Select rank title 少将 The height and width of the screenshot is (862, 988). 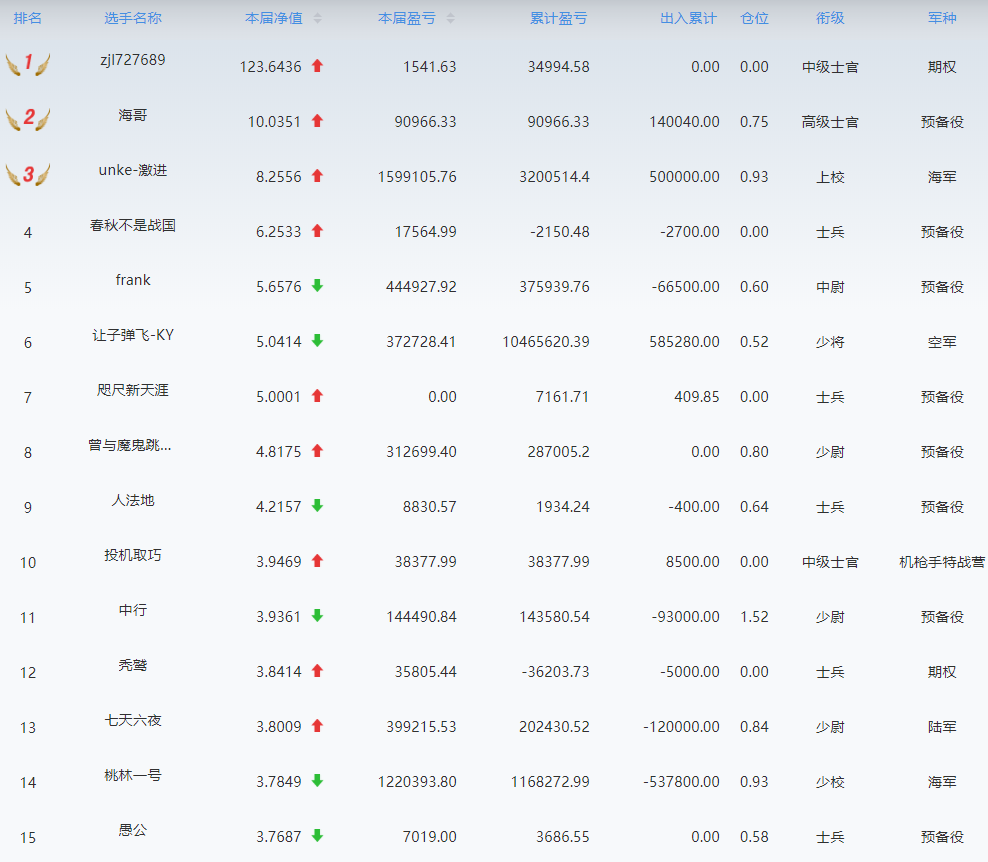pyautogui.click(x=830, y=342)
